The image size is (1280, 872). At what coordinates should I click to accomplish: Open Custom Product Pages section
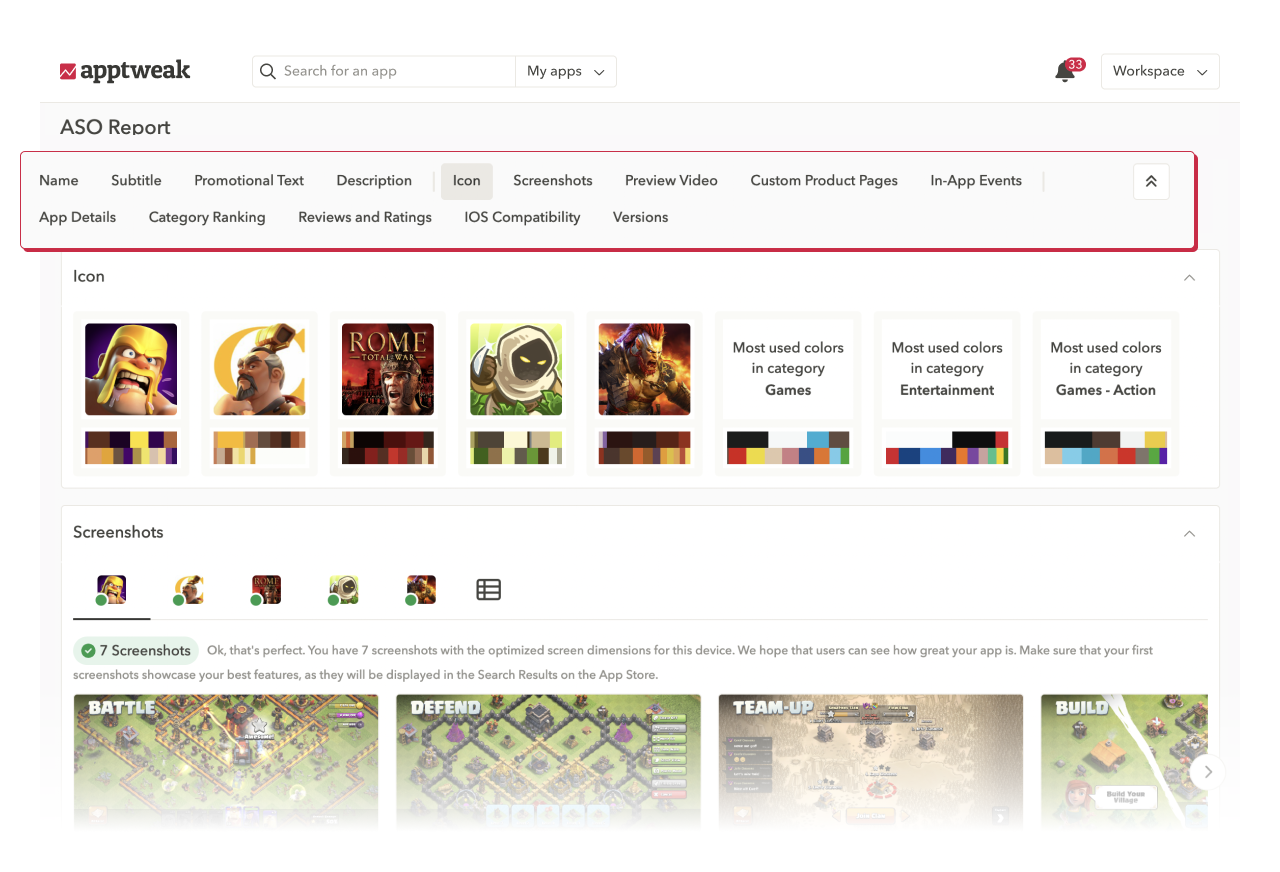pos(824,181)
